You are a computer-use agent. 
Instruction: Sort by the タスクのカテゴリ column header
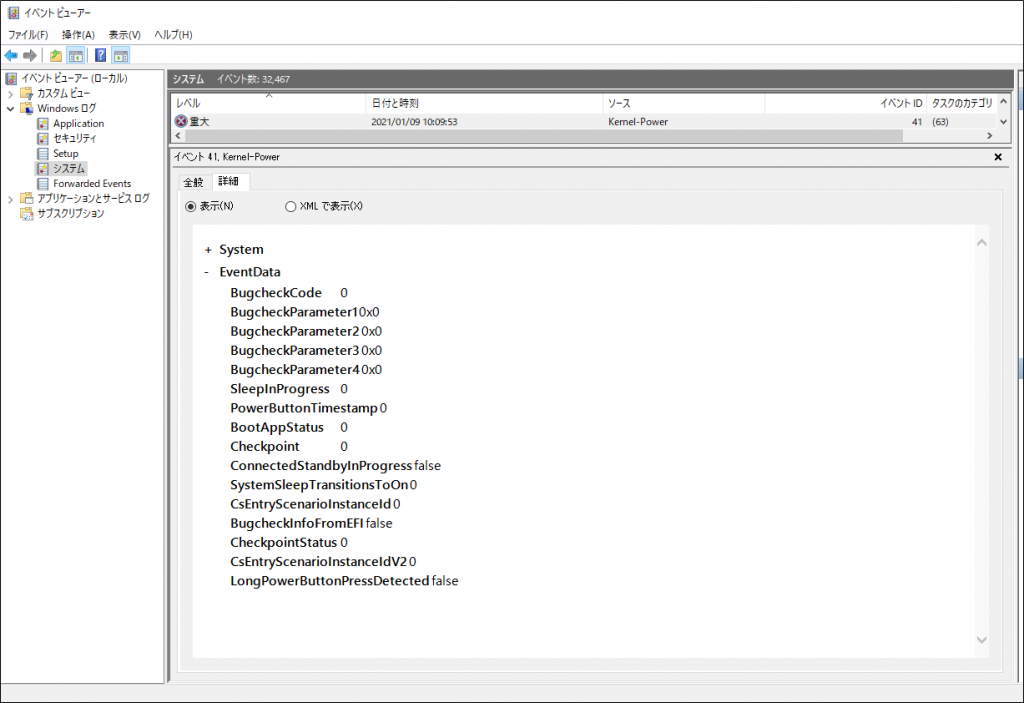961,103
